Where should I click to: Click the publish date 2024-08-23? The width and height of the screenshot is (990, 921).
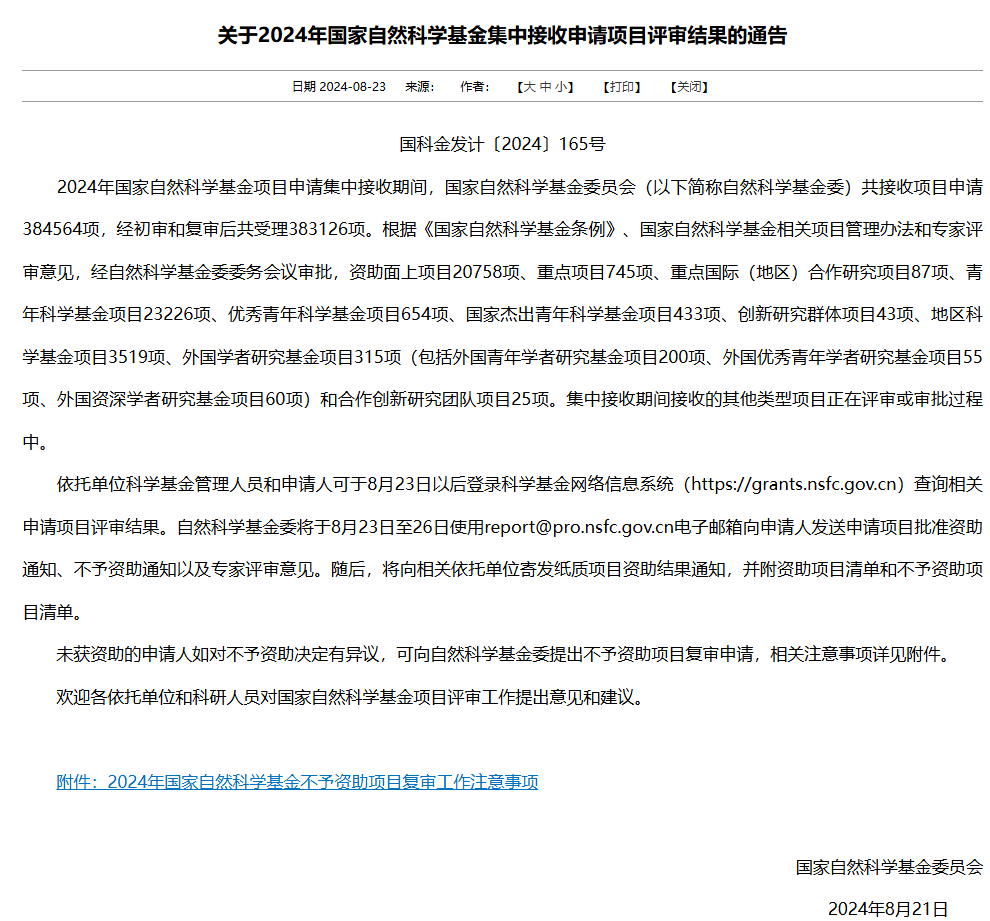[x=352, y=87]
